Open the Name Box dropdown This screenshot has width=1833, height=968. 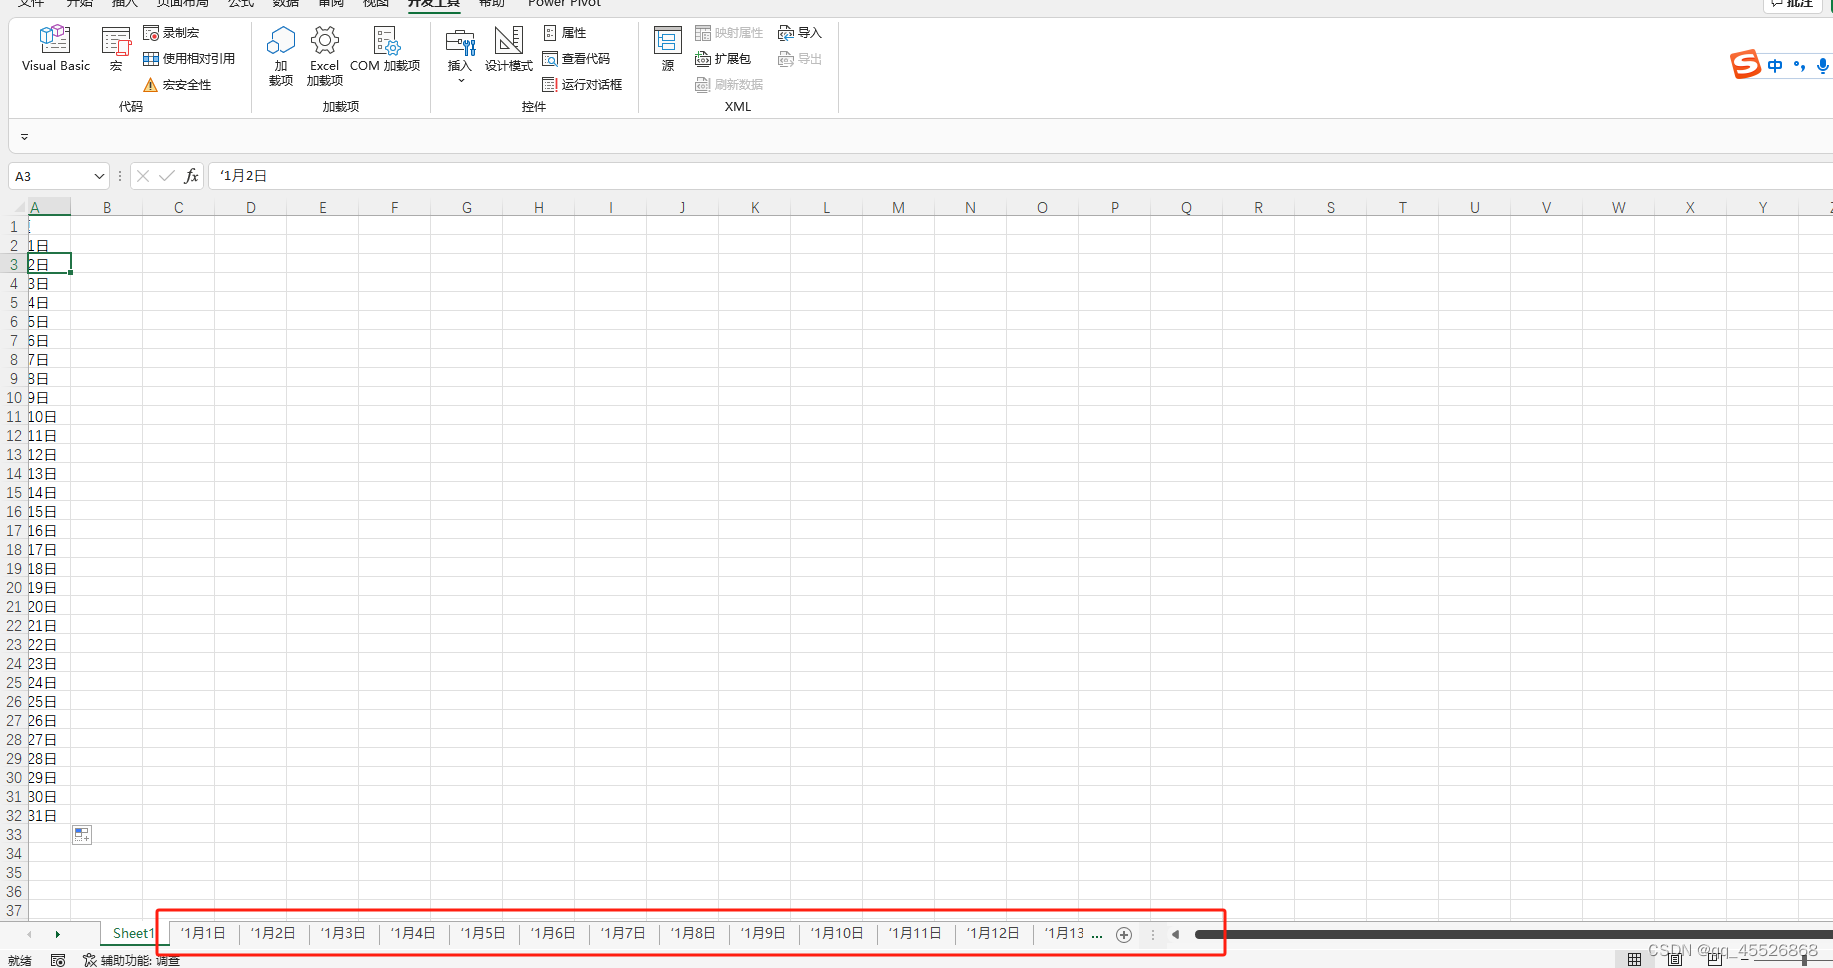point(97,175)
